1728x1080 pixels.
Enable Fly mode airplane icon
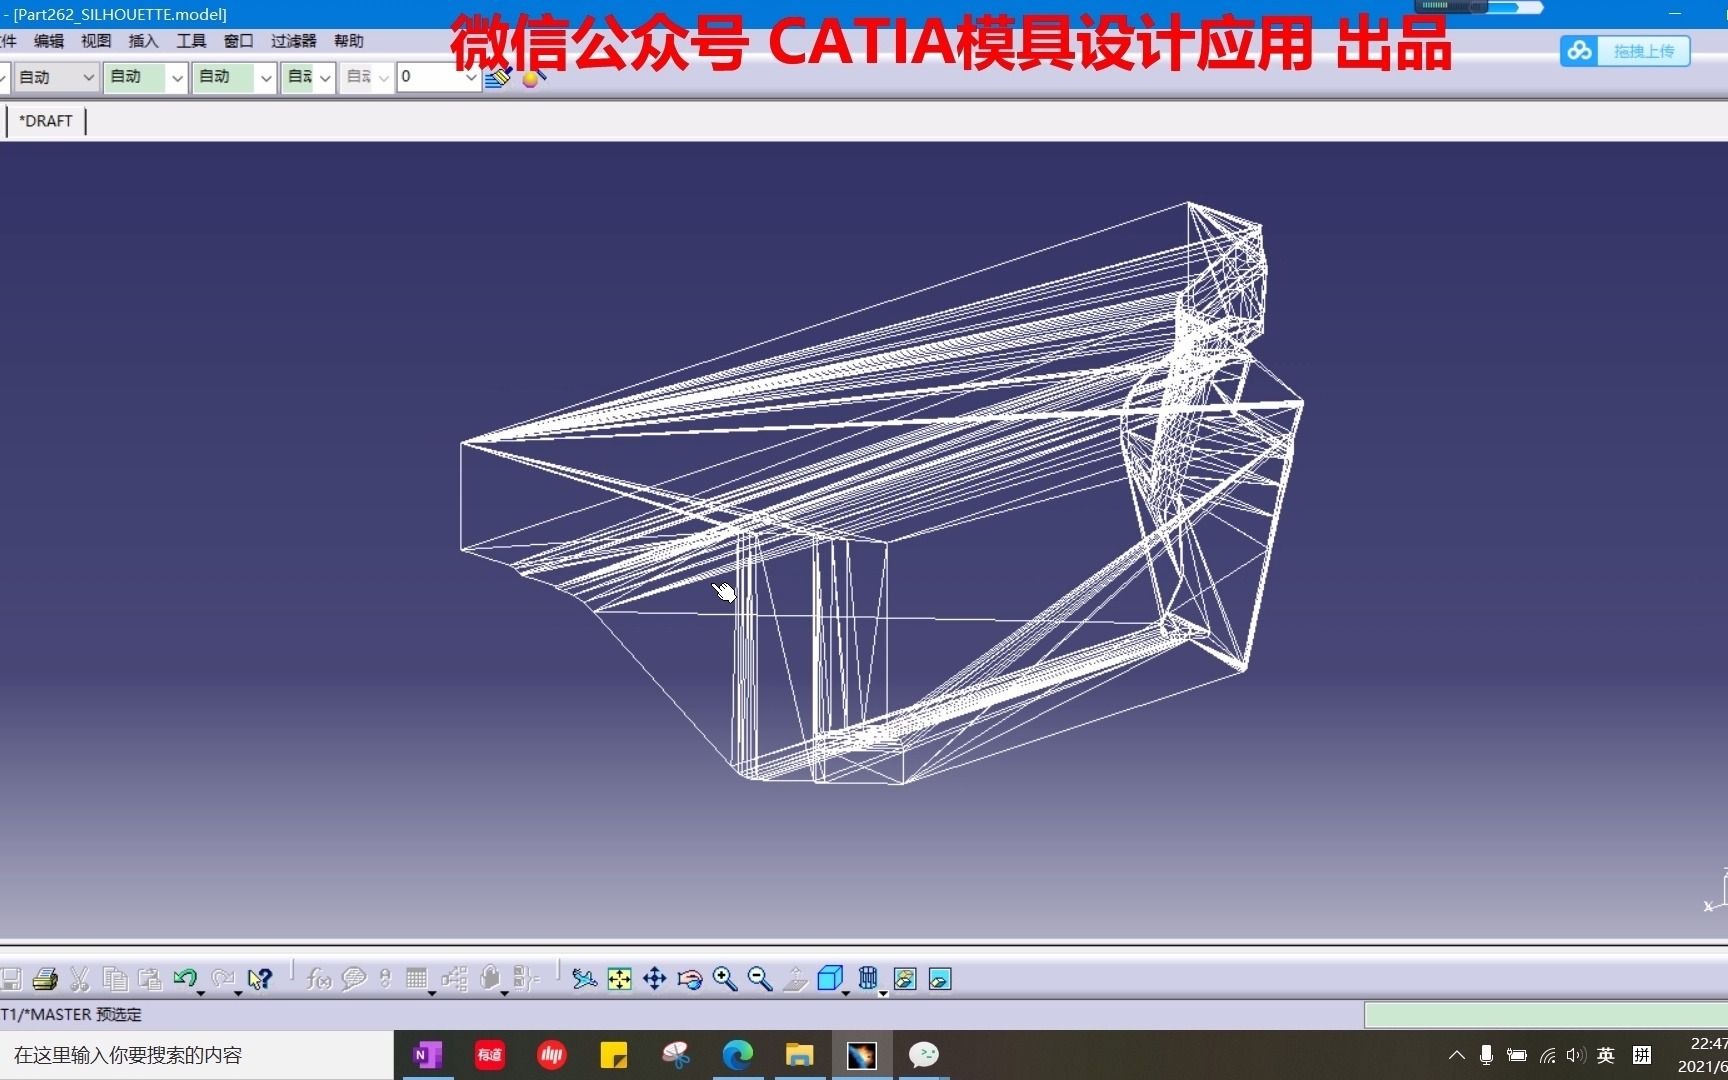coord(584,979)
